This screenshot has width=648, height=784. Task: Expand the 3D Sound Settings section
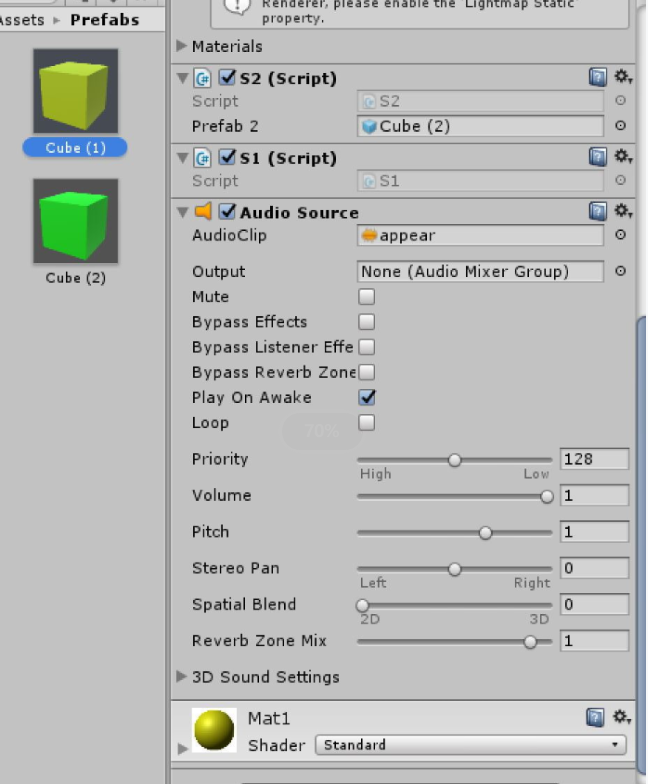[x=182, y=676]
